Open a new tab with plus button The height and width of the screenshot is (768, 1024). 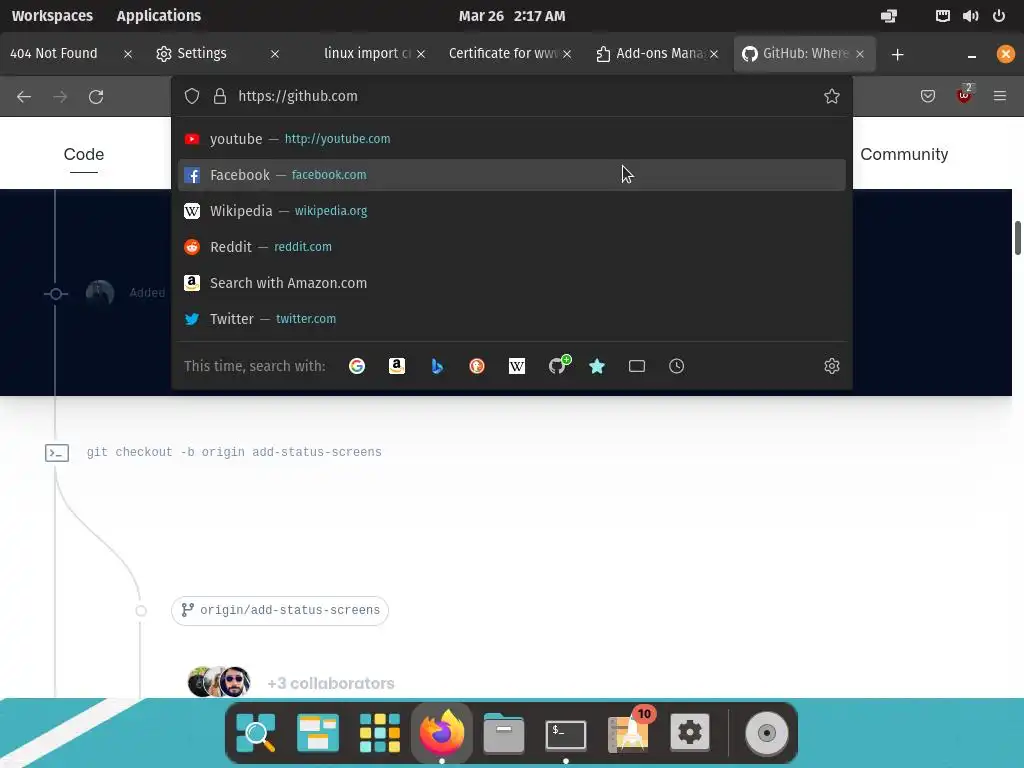click(897, 55)
